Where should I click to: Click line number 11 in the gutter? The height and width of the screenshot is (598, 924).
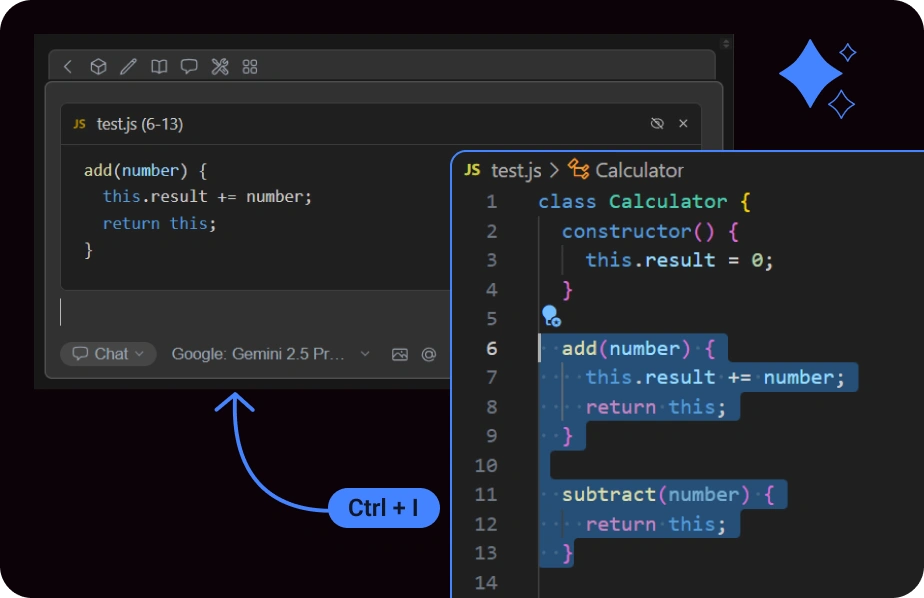[x=485, y=494]
